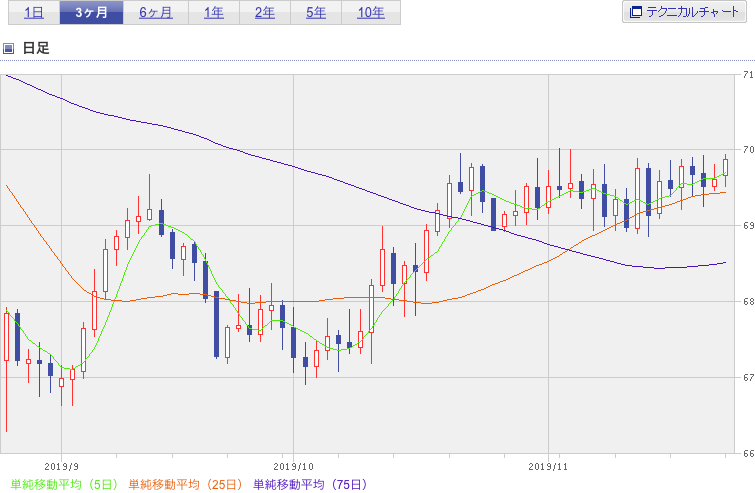
Task: Click the 2019/10 date axis label
Action: click(x=293, y=467)
